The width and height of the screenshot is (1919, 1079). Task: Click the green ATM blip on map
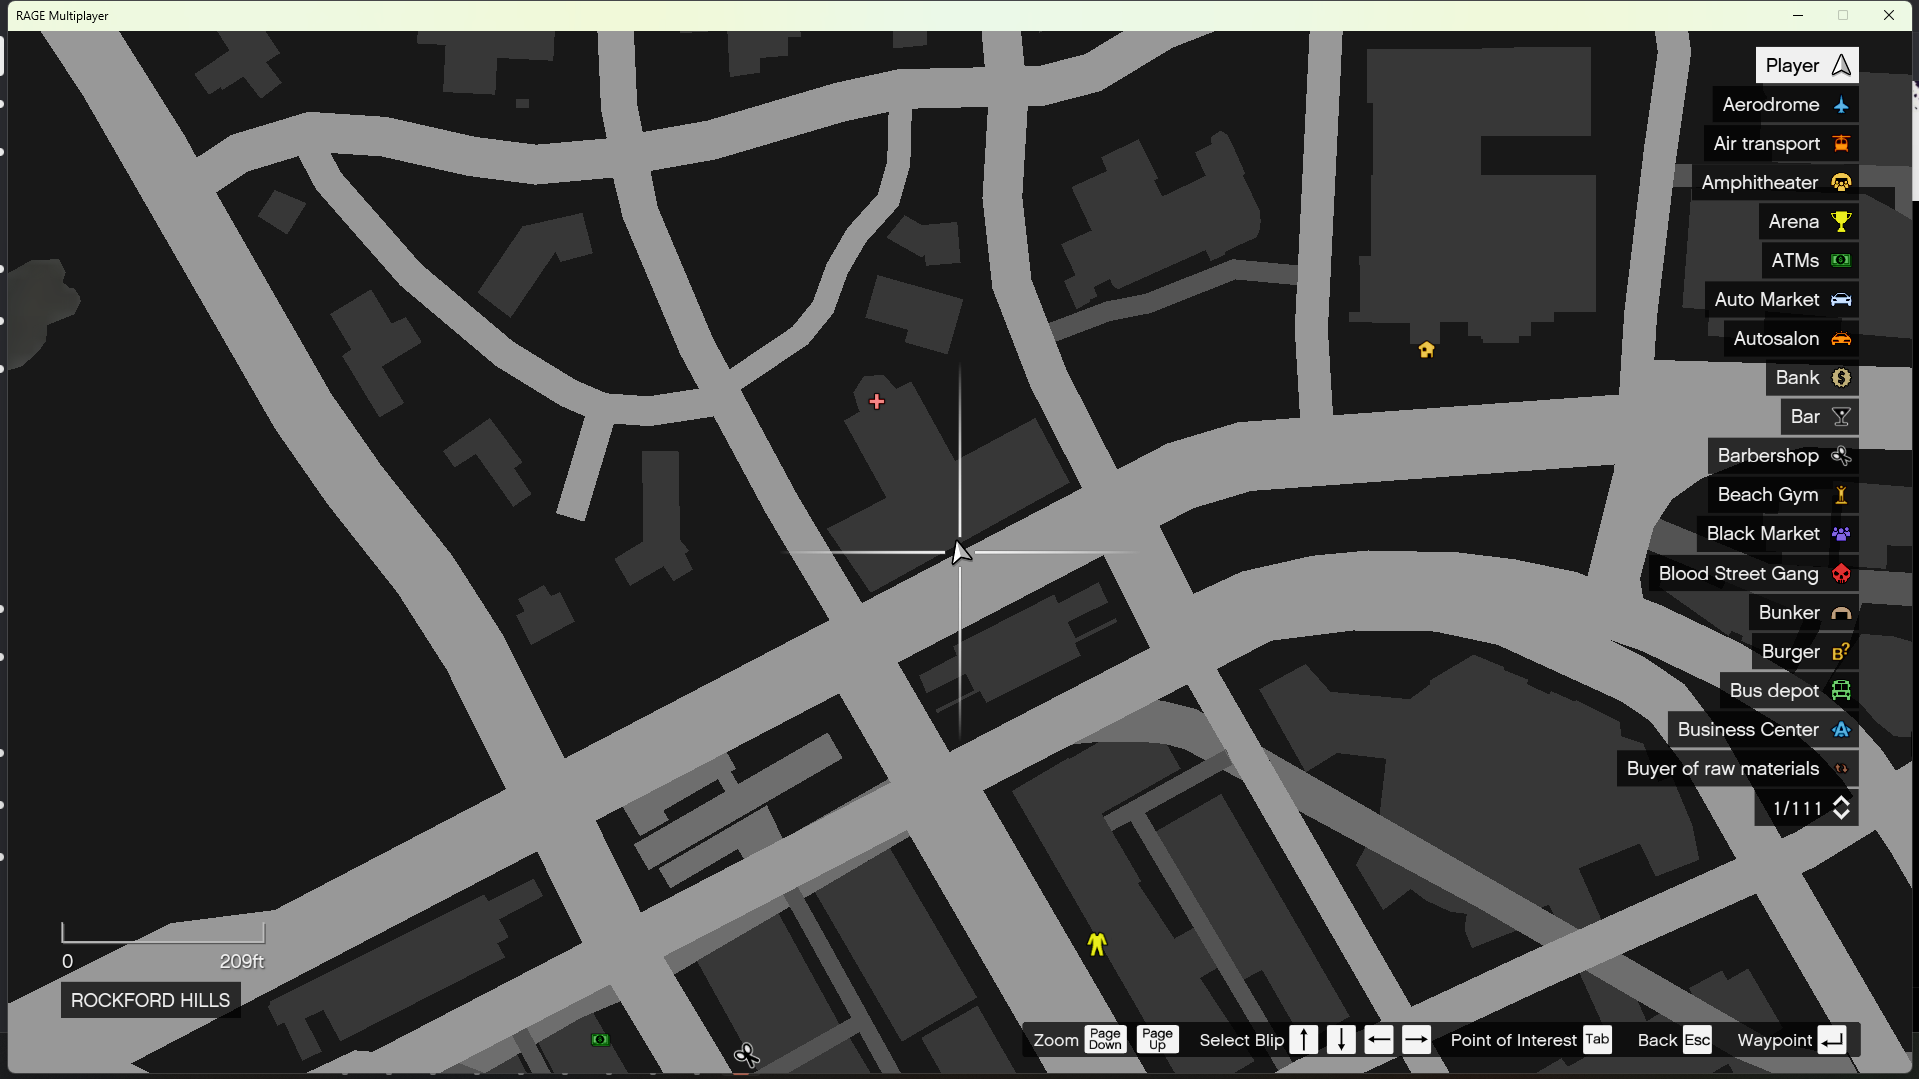600,1040
